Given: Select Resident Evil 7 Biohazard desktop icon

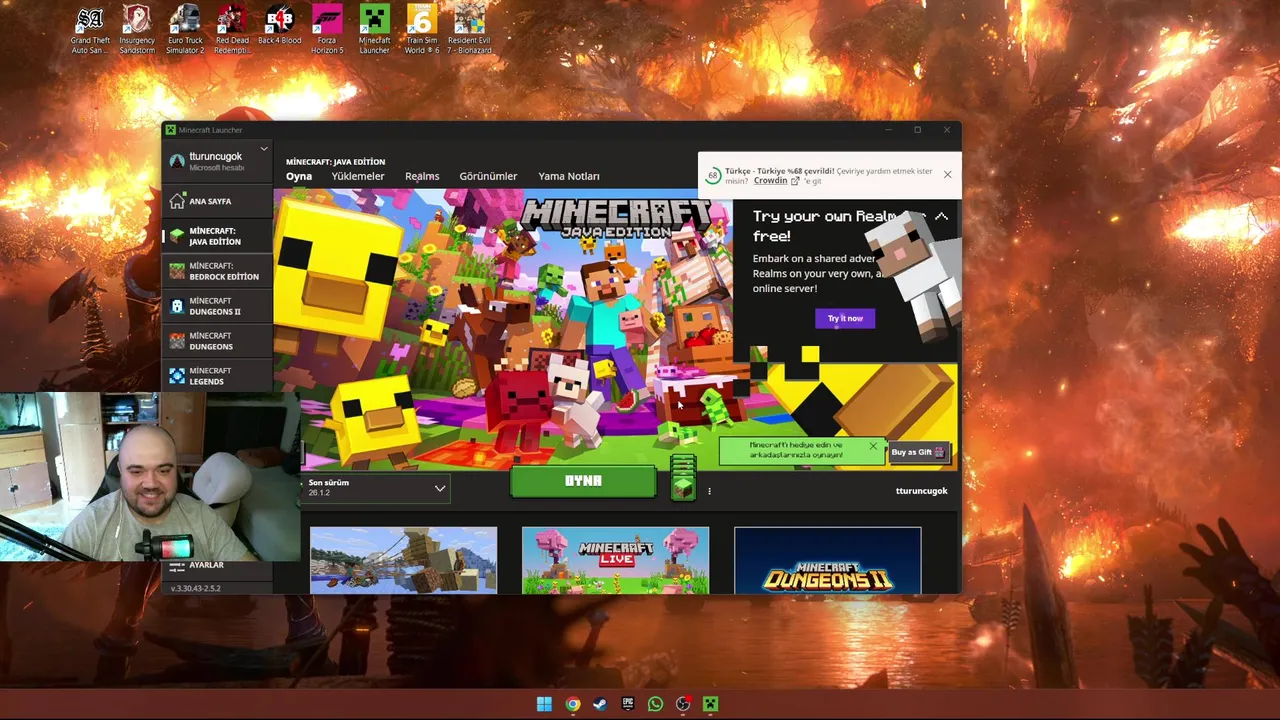Looking at the screenshot, I should [x=469, y=30].
